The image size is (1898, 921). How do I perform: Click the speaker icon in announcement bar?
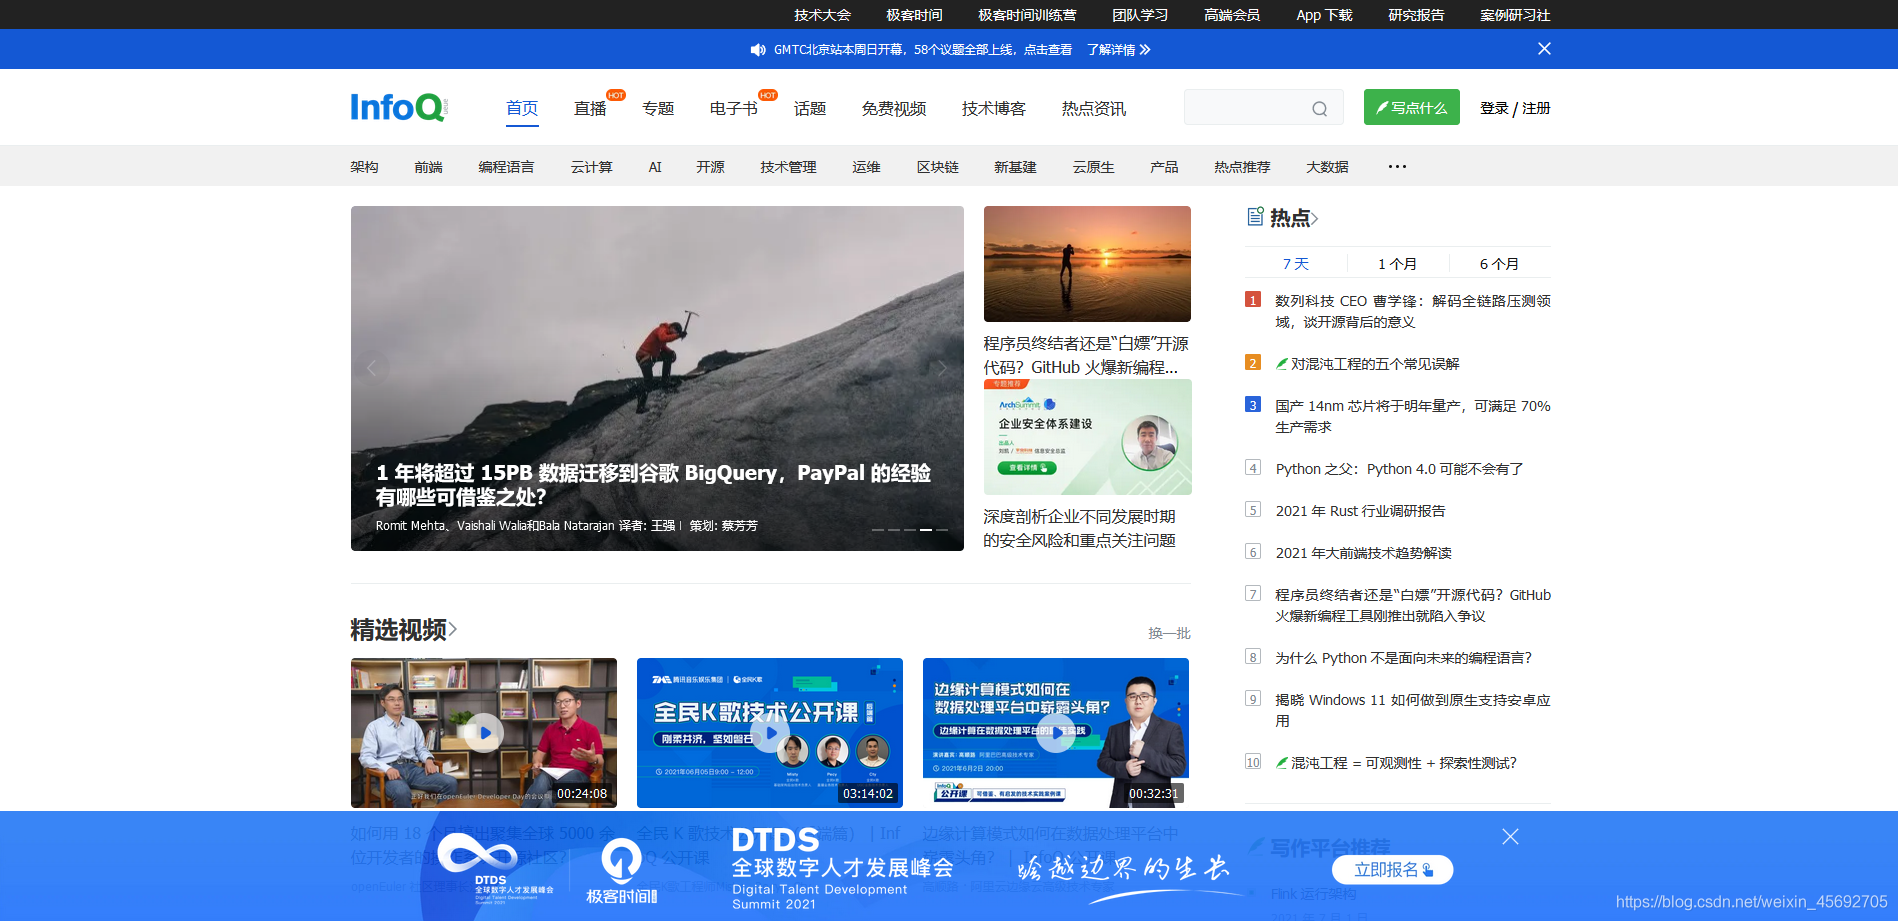coord(758,50)
